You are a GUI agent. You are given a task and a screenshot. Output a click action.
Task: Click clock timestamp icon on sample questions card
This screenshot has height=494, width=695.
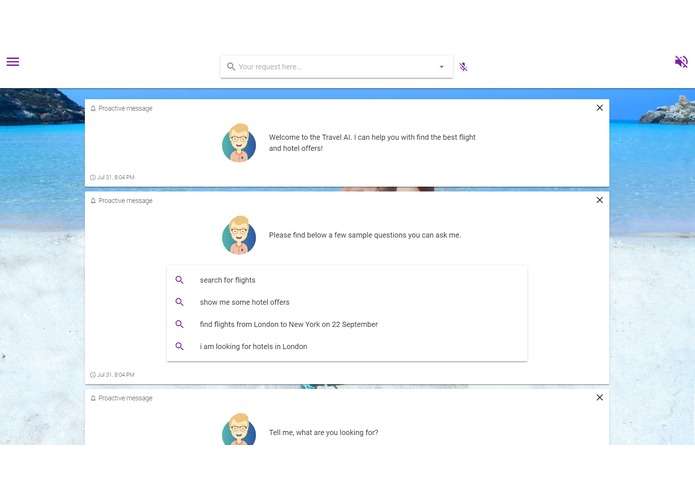pyautogui.click(x=93, y=375)
